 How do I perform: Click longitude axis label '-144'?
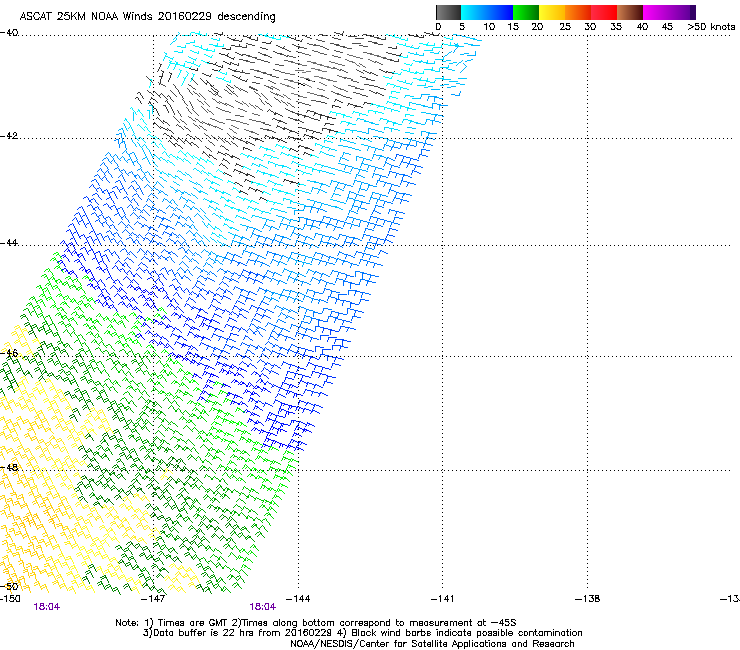(x=298, y=599)
